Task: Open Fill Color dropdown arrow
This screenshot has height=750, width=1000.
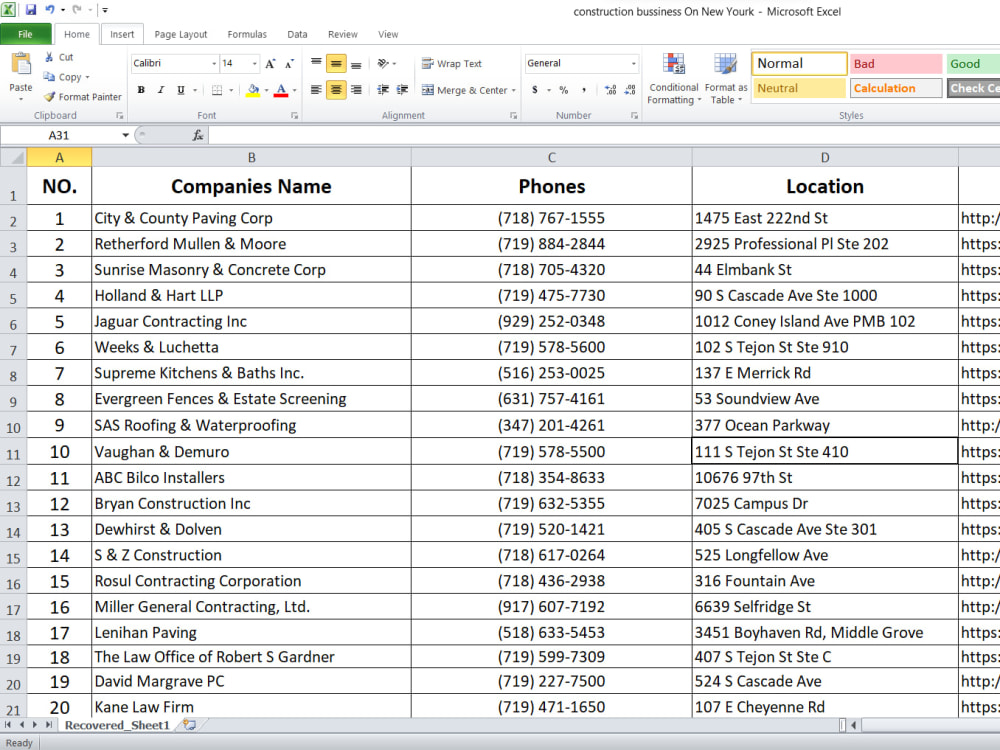Action: [267, 91]
